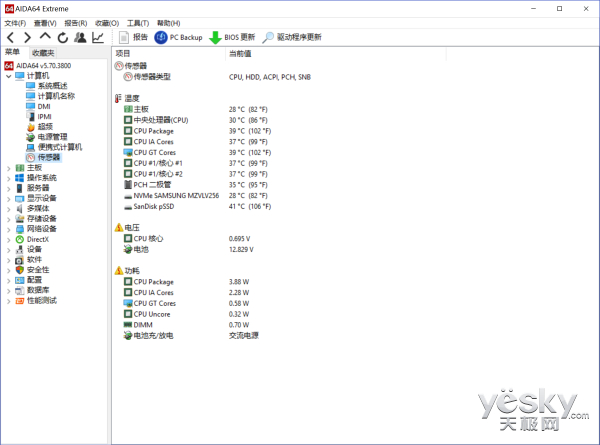Screen dimensions: 600x445
Task: Click the DirectX Xbox-style icon
Action: click(x=20, y=240)
